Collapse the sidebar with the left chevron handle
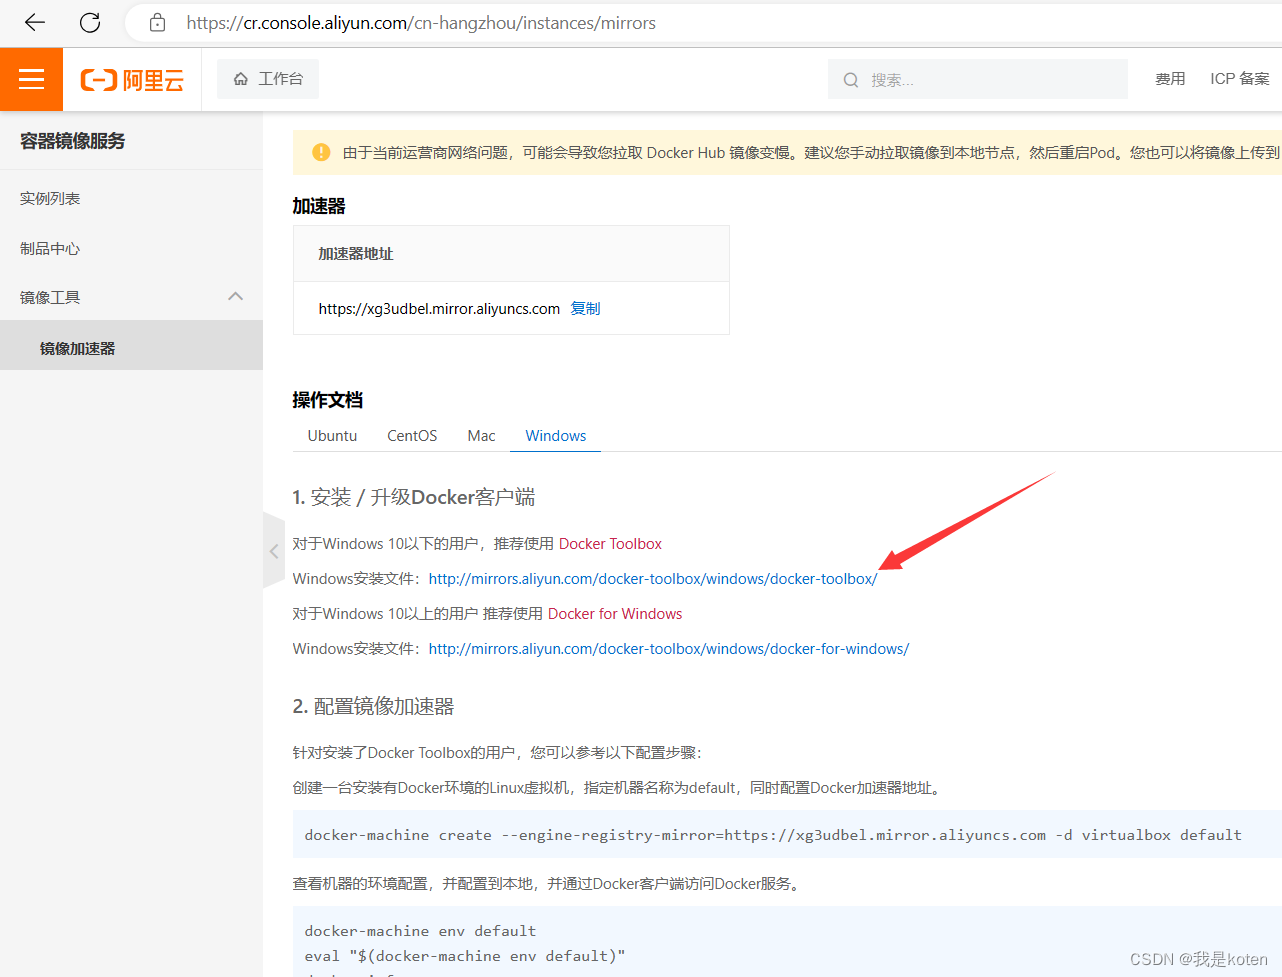 (x=274, y=550)
